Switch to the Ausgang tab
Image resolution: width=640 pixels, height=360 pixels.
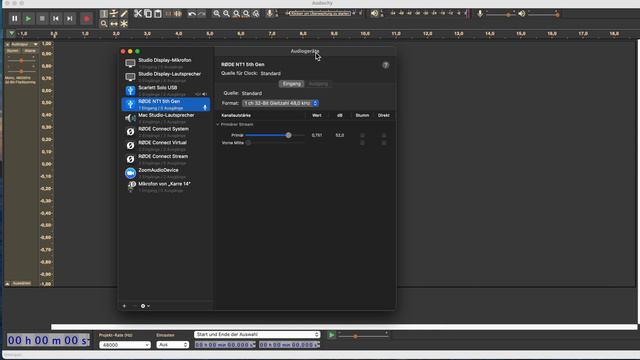point(318,84)
